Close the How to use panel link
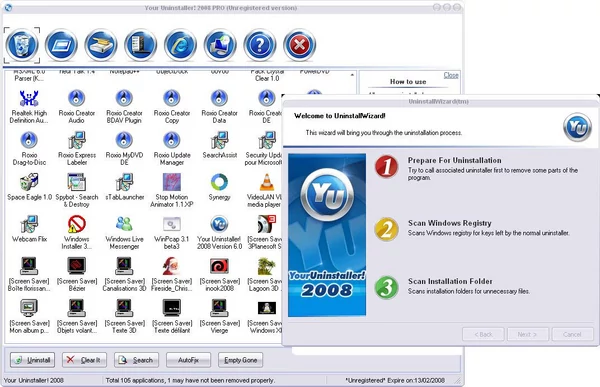The width and height of the screenshot is (600, 387). [451, 75]
